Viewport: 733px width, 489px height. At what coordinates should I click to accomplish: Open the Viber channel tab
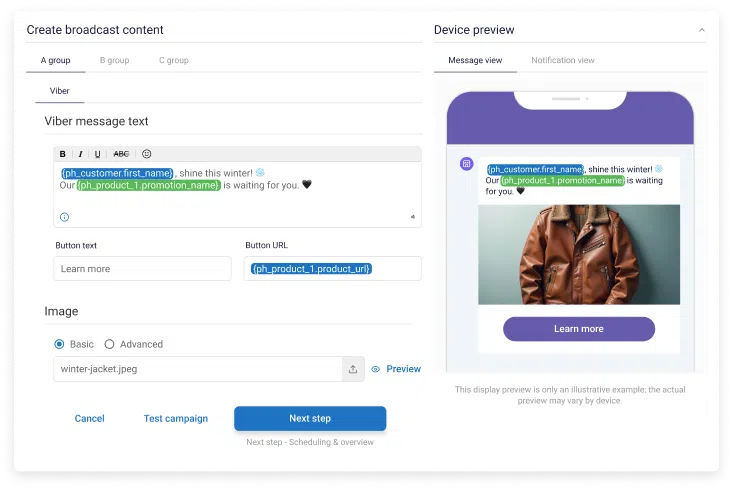pos(59,91)
